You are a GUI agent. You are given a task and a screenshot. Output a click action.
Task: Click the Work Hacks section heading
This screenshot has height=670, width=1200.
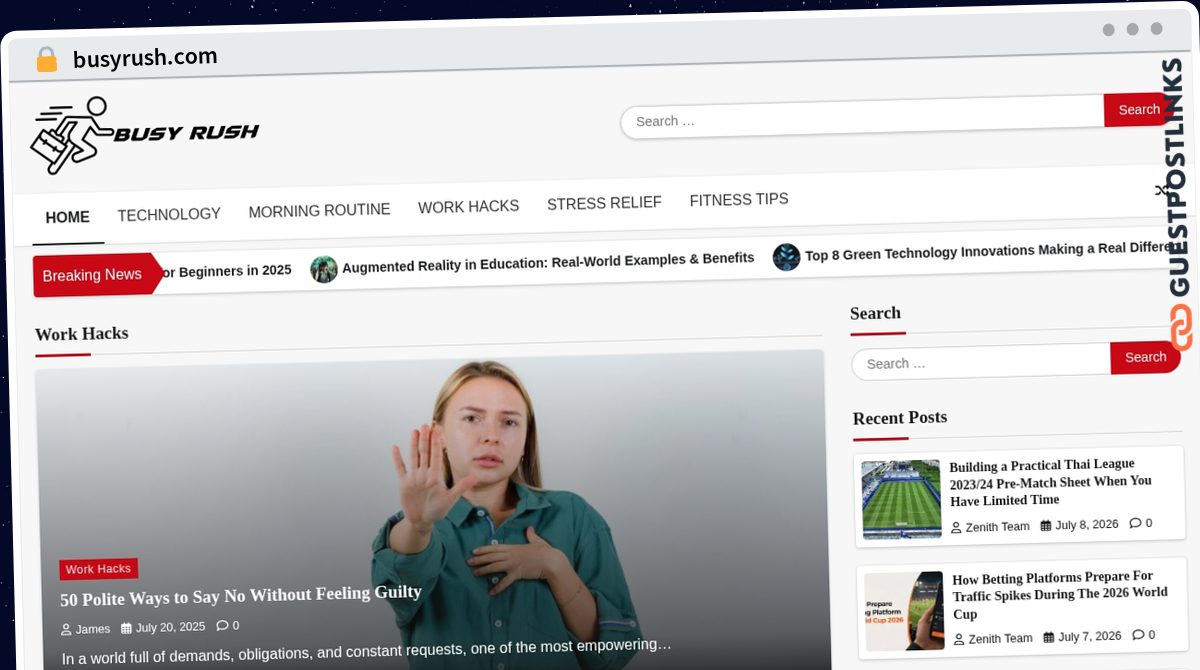coord(82,334)
